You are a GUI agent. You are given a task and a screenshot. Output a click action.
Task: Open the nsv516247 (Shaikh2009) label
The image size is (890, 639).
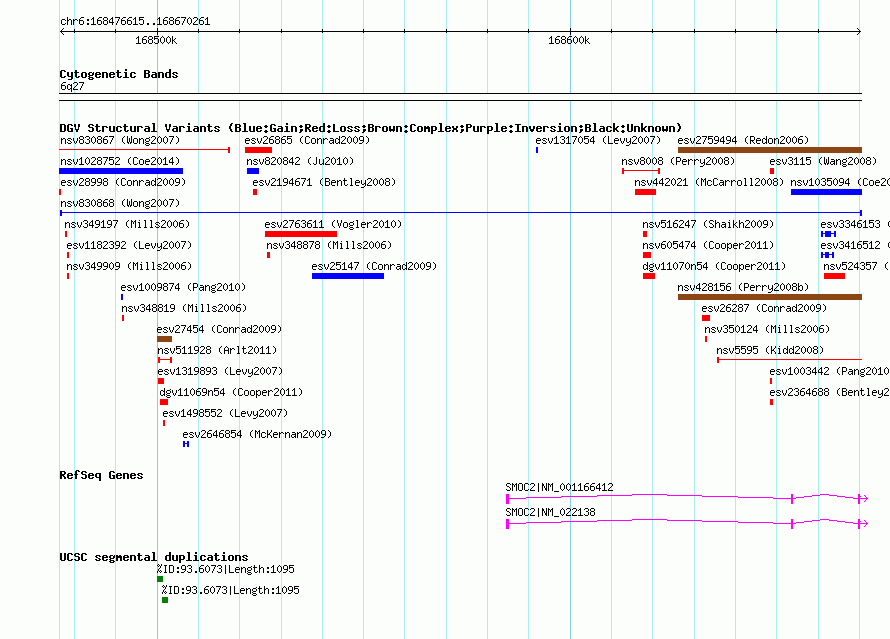click(x=708, y=224)
